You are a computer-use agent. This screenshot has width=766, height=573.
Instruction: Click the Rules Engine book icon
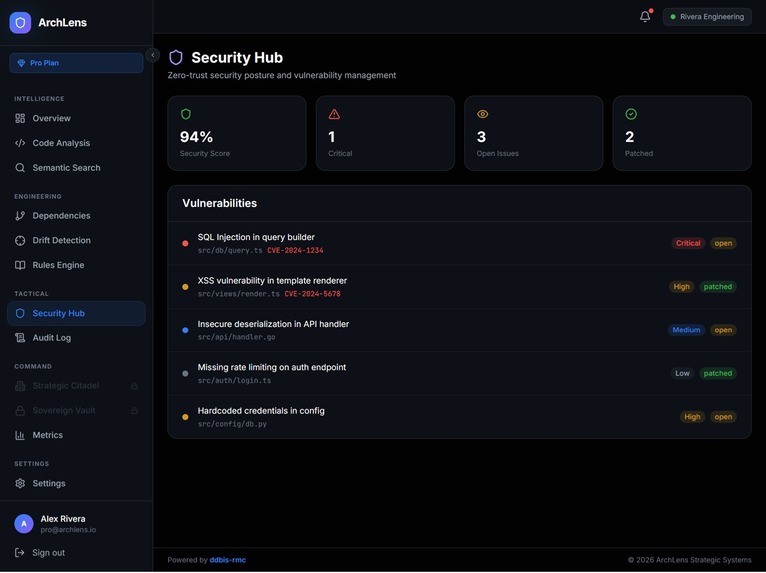20,265
